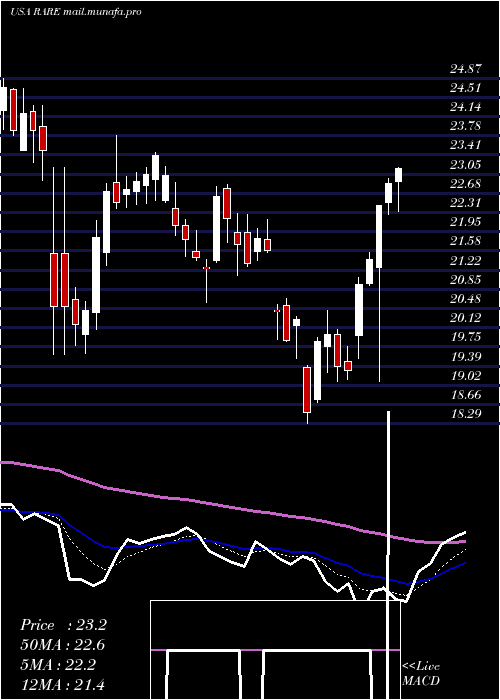Viewport: 500px width, 700px height.
Task: Click the 23.78 price axis label
Action: [x=466, y=126]
